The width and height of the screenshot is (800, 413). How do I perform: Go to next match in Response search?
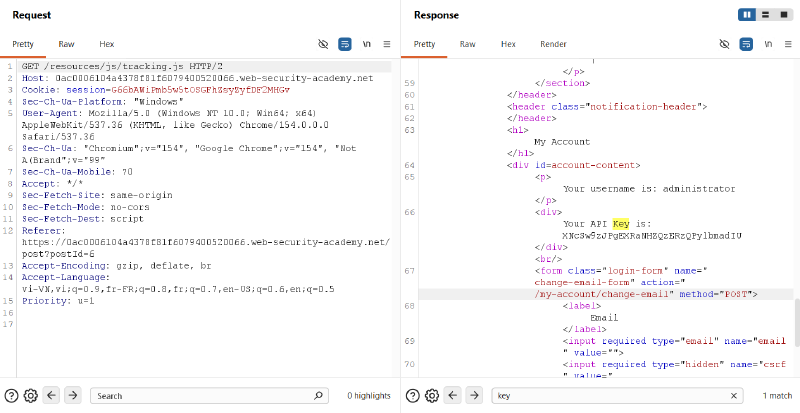pos(474,395)
